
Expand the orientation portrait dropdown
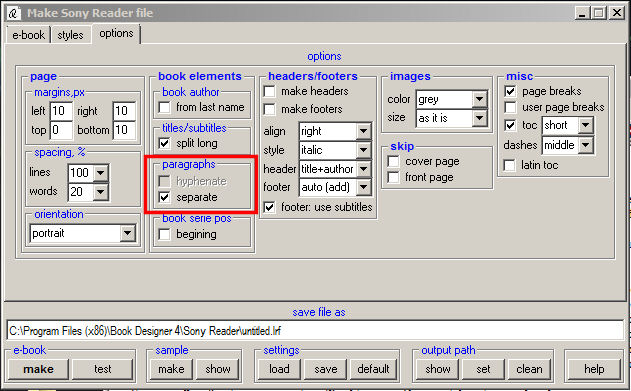click(127, 233)
